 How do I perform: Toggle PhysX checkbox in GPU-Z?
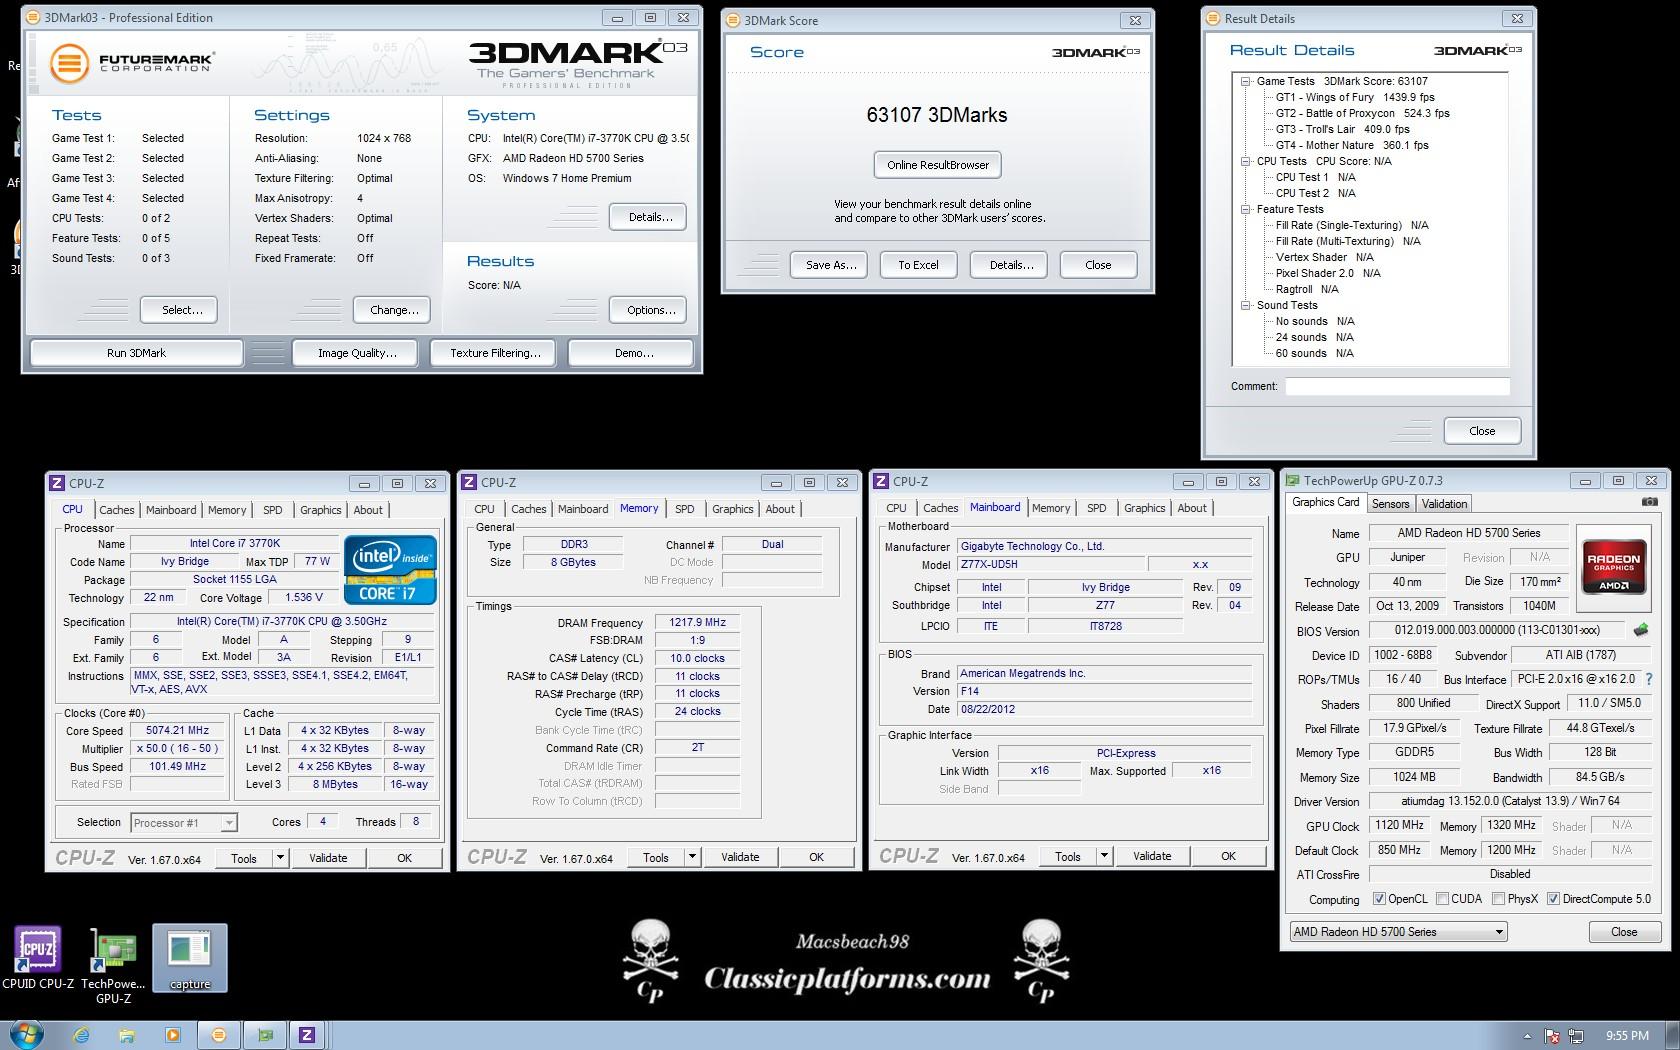click(x=1498, y=899)
